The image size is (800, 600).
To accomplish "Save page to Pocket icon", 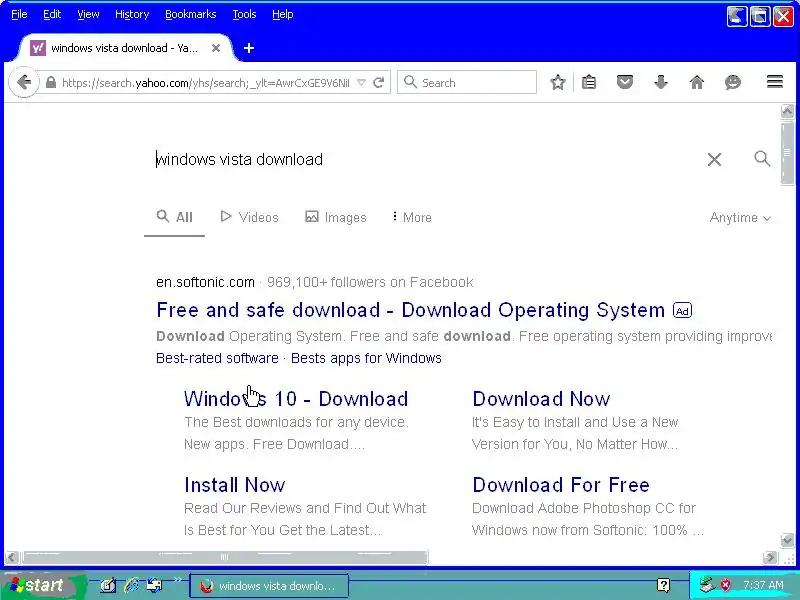I will pyautogui.click(x=625, y=82).
